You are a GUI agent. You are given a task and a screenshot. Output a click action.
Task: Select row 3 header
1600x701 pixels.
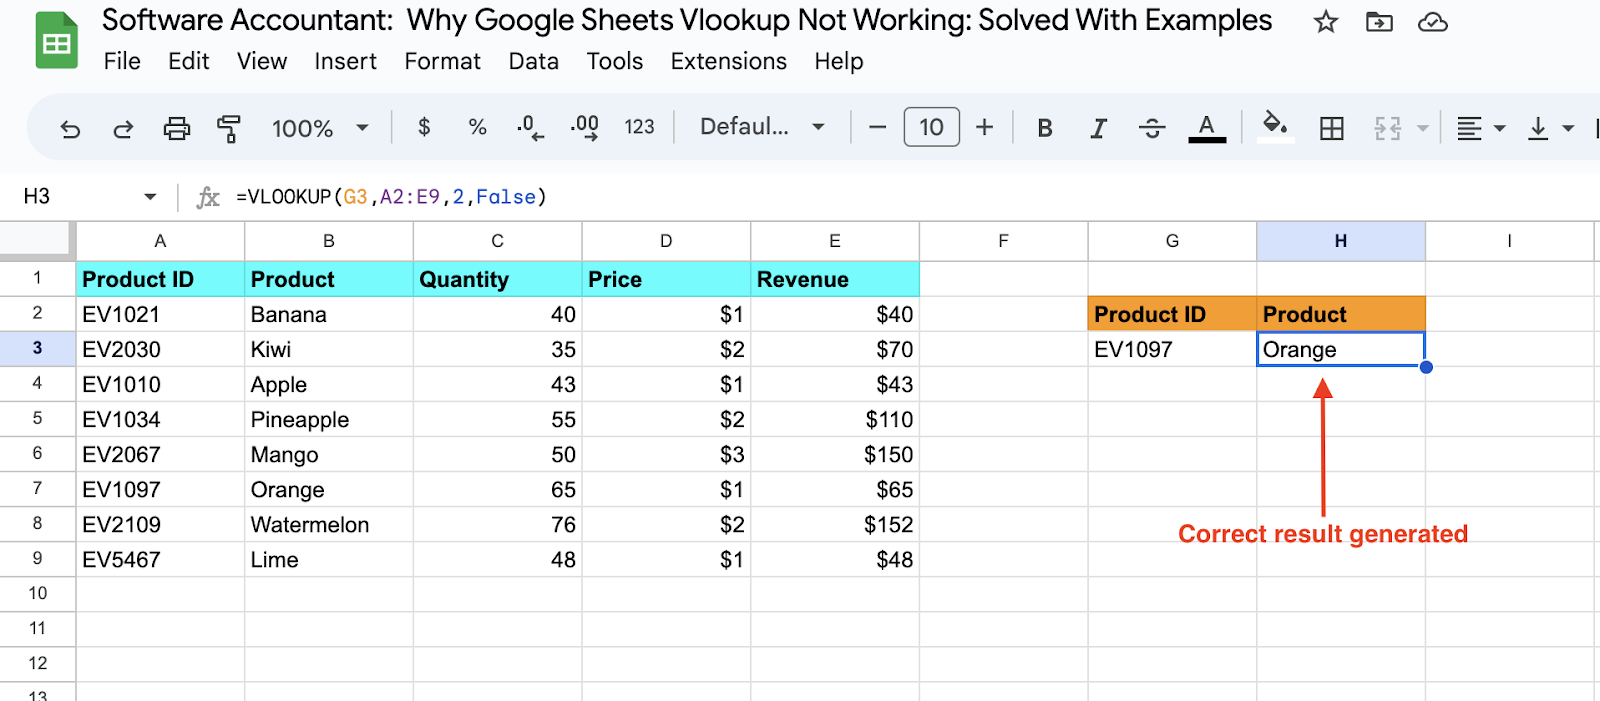point(37,349)
